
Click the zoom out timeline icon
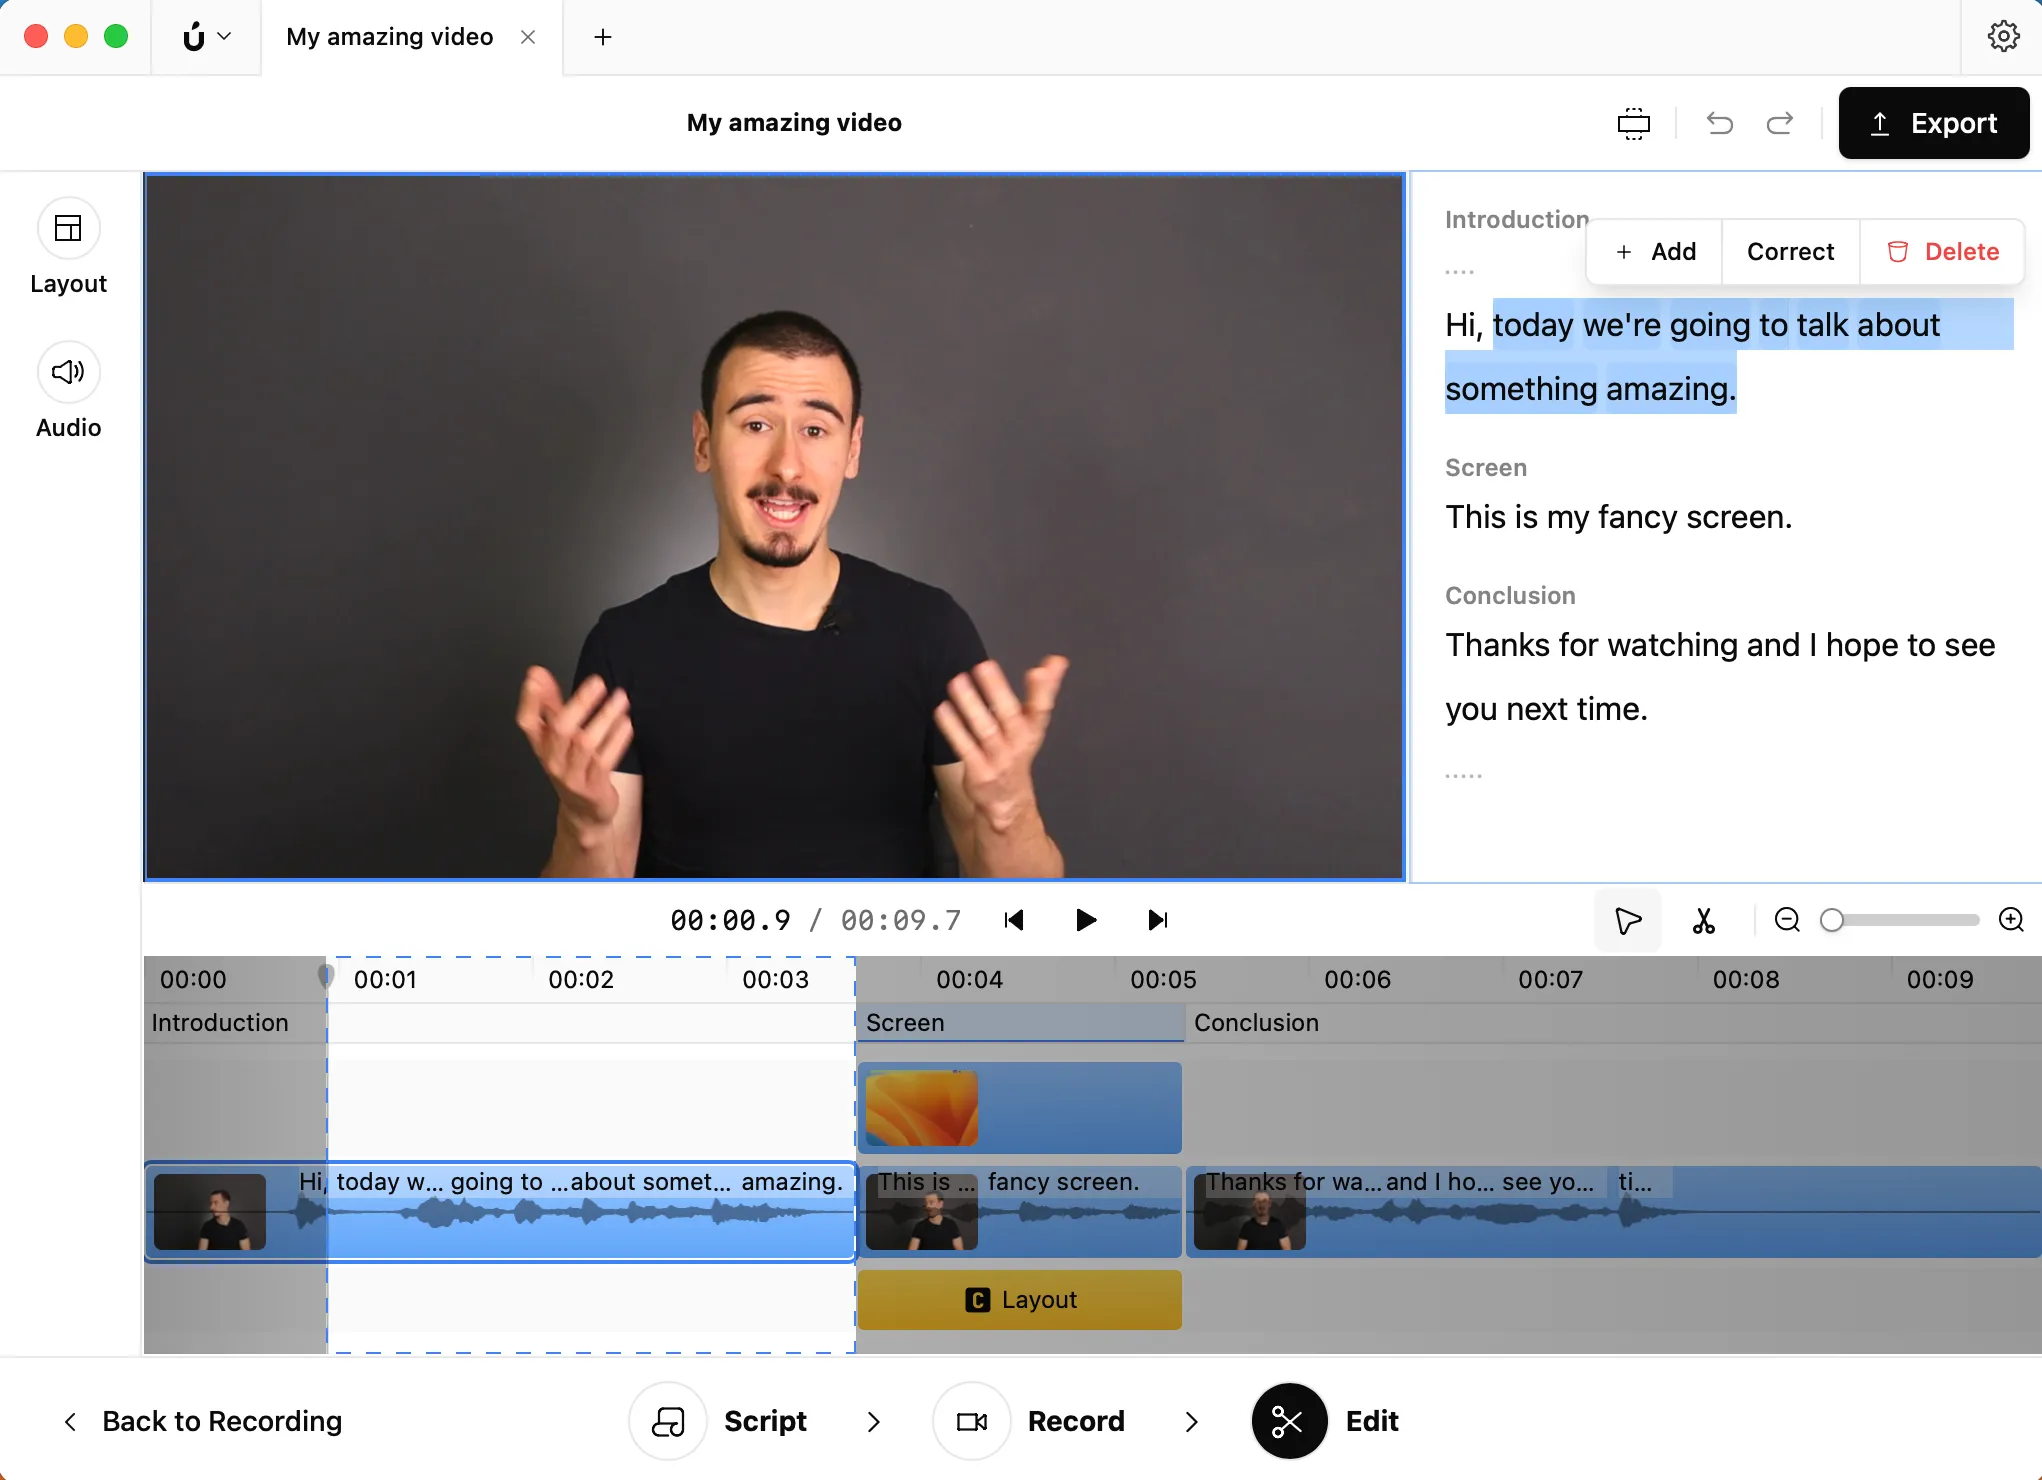pyautogui.click(x=1787, y=920)
